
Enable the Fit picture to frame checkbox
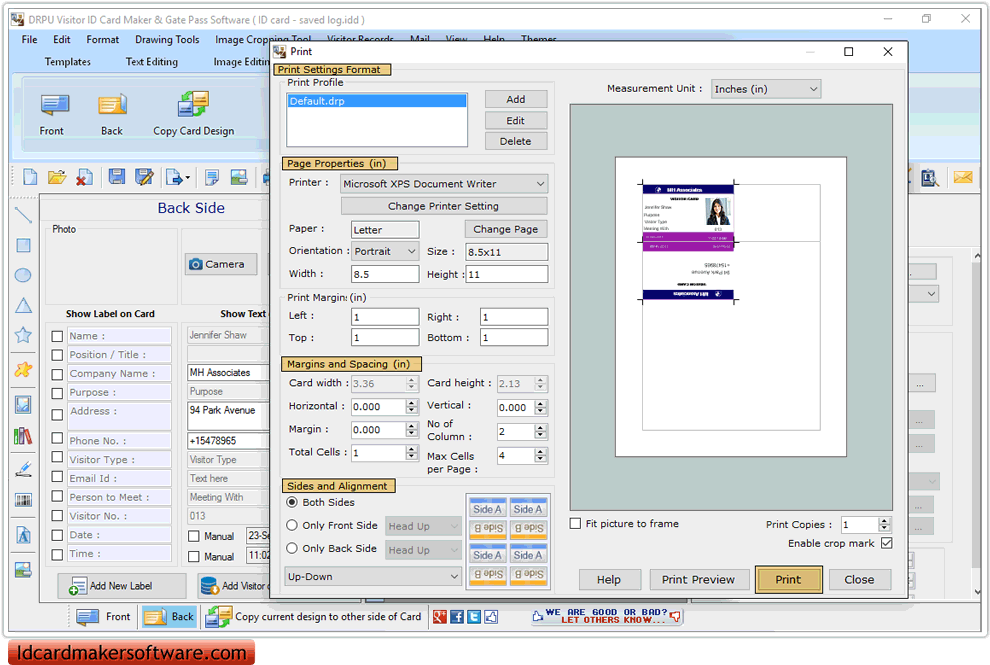(x=575, y=524)
